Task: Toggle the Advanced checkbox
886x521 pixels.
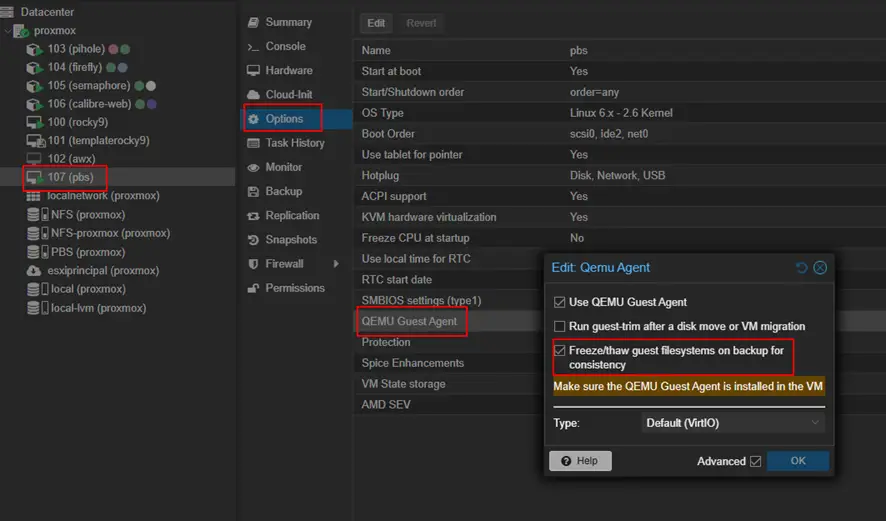Action: pyautogui.click(x=755, y=462)
